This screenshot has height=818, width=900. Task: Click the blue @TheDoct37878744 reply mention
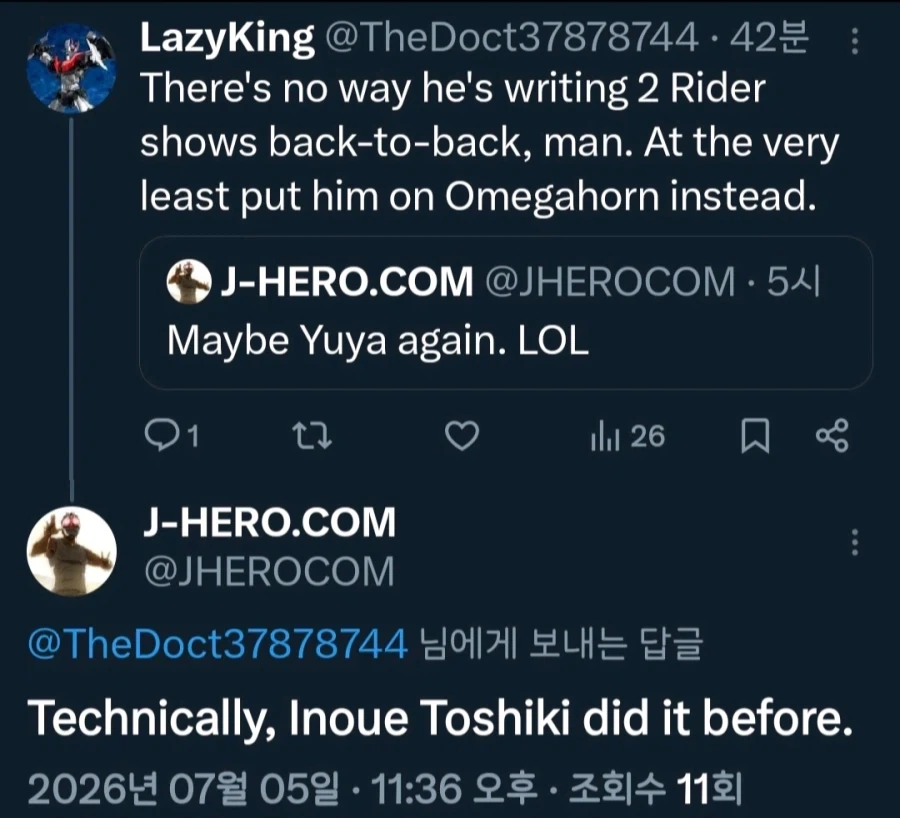[x=218, y=643]
